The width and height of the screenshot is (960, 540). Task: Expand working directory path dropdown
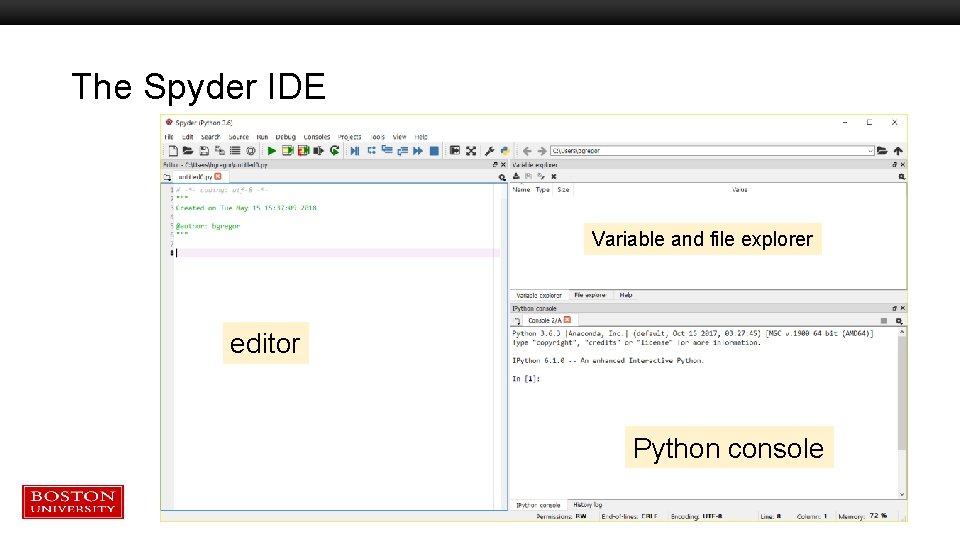click(x=870, y=151)
